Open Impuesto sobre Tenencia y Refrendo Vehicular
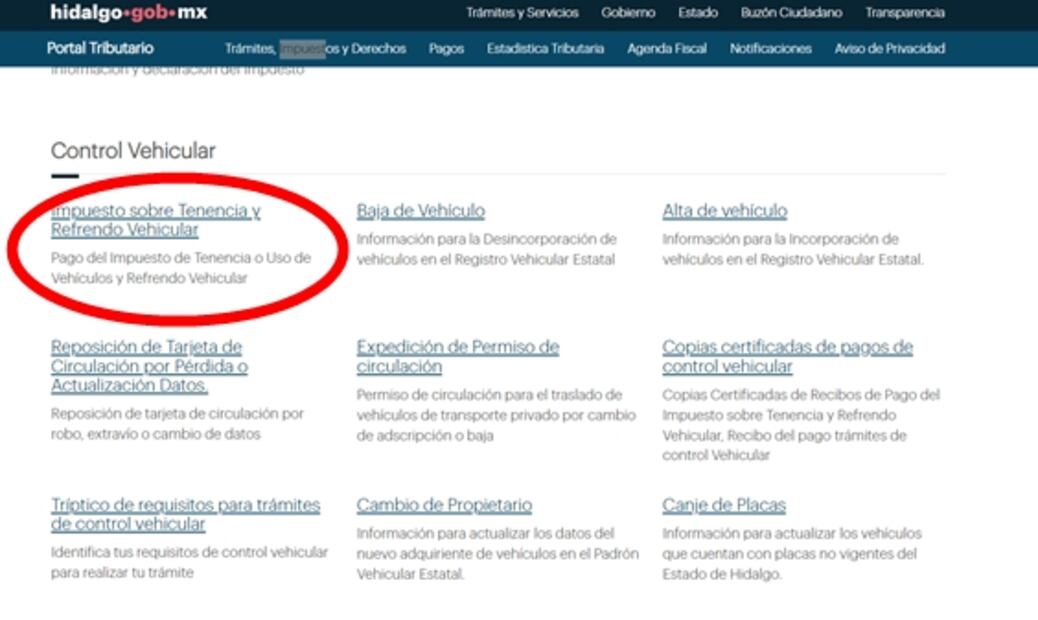Image resolution: width=1038 pixels, height=620 pixels. [155, 220]
